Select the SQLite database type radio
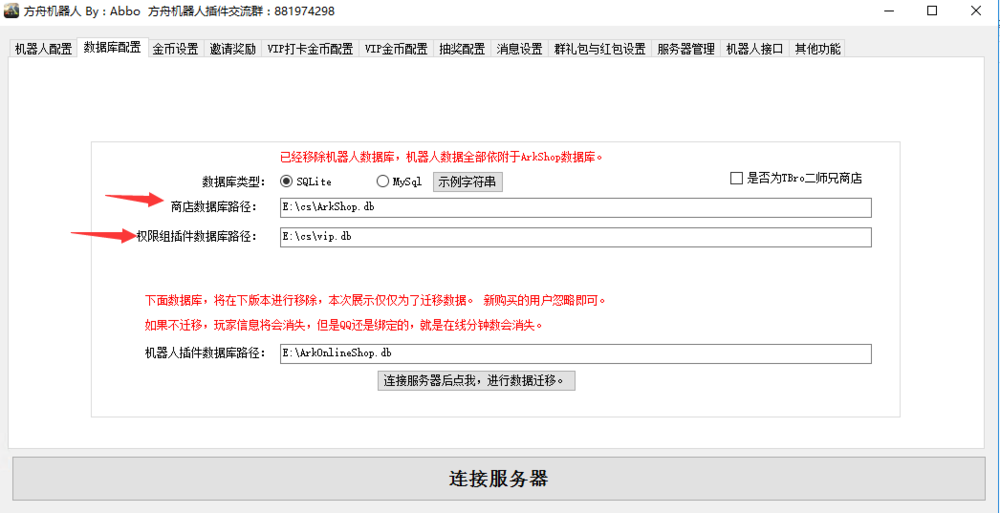This screenshot has width=1000, height=513. [287, 182]
